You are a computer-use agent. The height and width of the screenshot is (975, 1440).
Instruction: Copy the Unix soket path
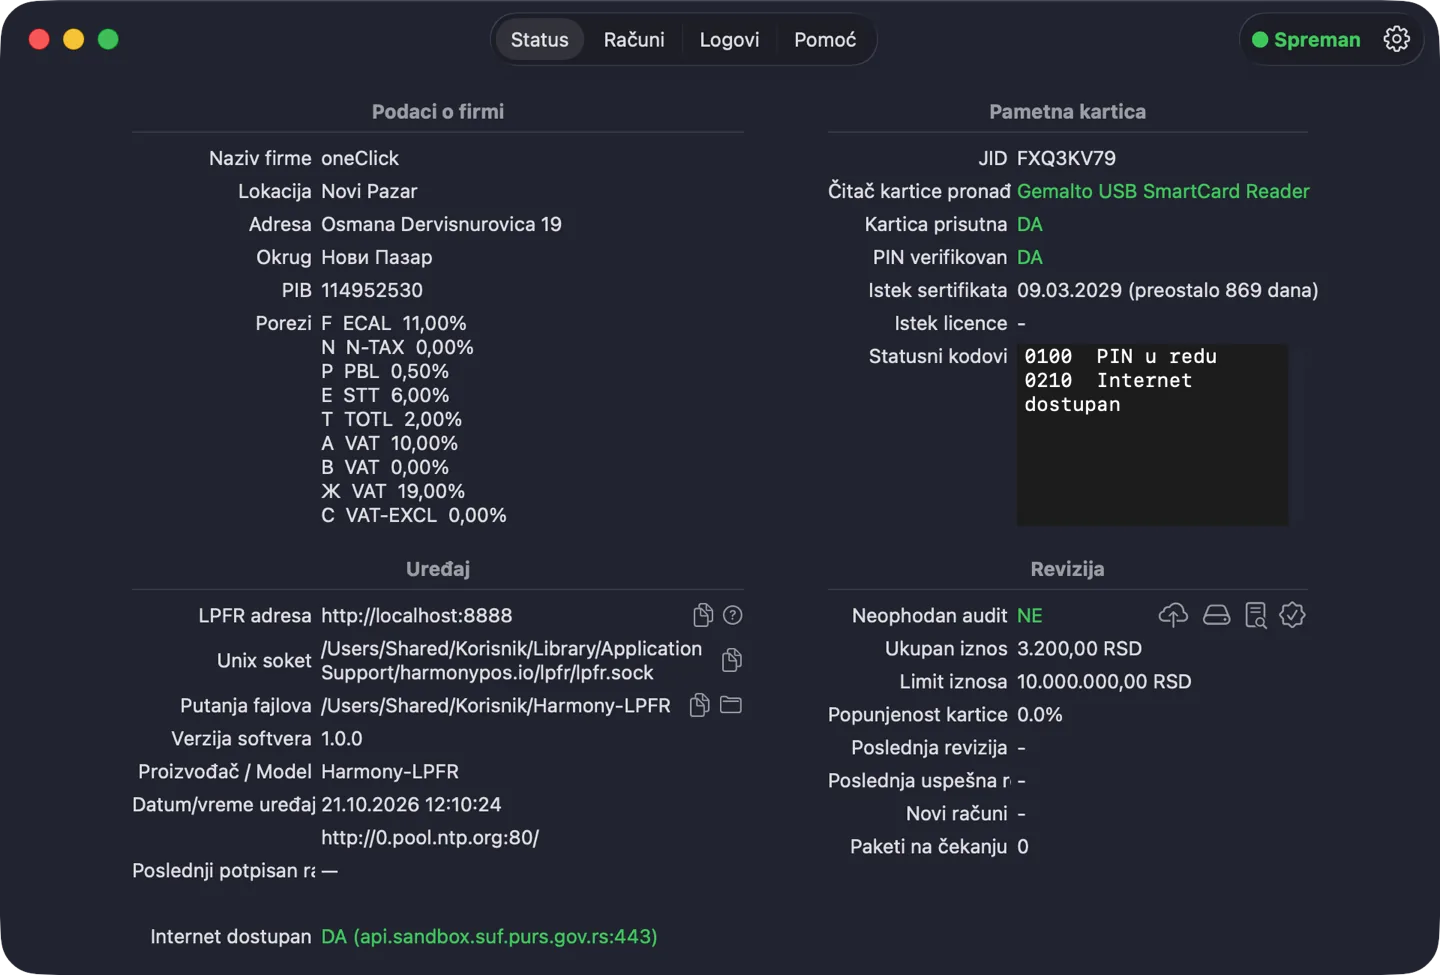click(732, 660)
